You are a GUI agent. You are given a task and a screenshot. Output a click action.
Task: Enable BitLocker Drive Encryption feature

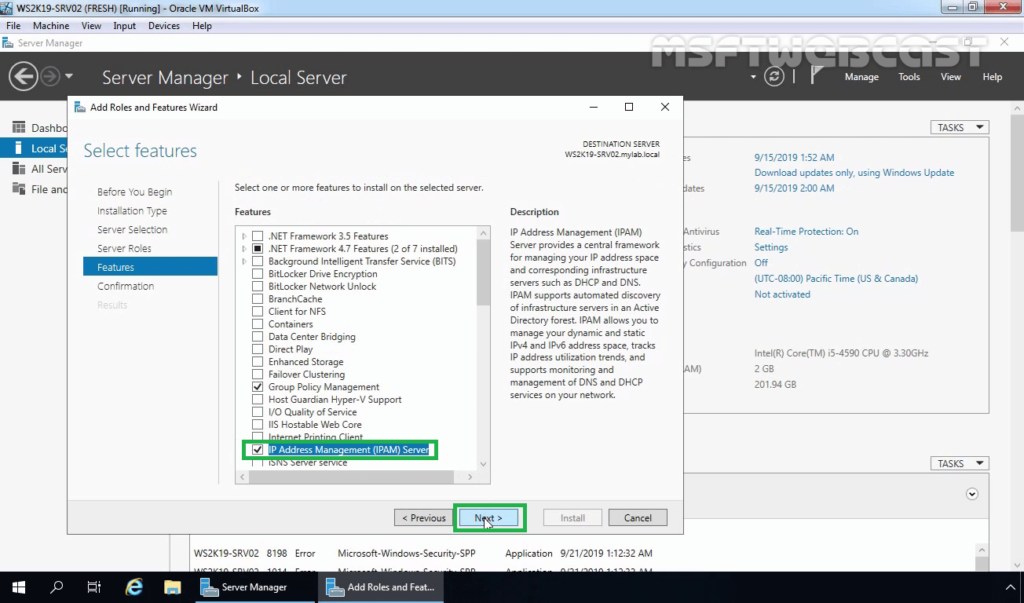pyautogui.click(x=257, y=274)
